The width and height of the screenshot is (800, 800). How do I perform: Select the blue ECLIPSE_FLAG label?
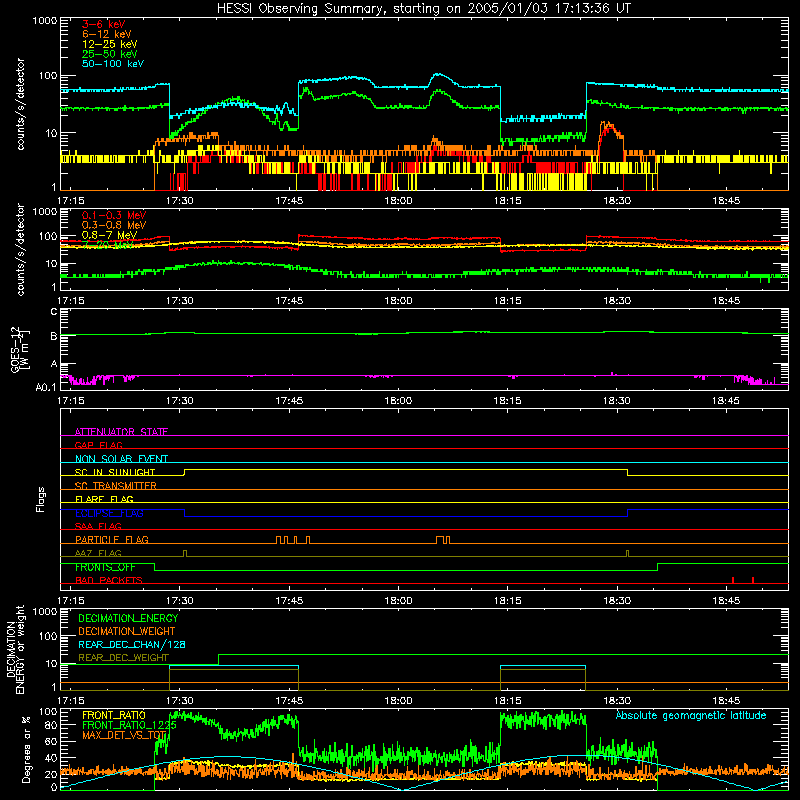109,513
